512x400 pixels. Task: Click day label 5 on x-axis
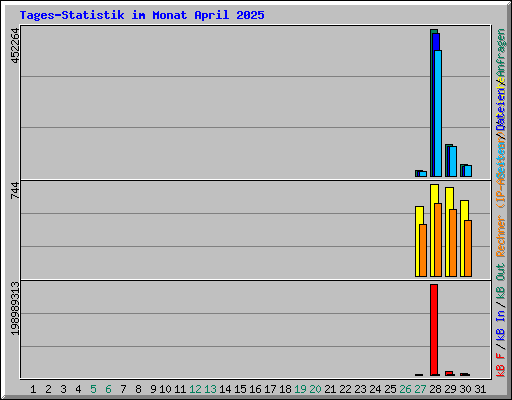pos(93,389)
